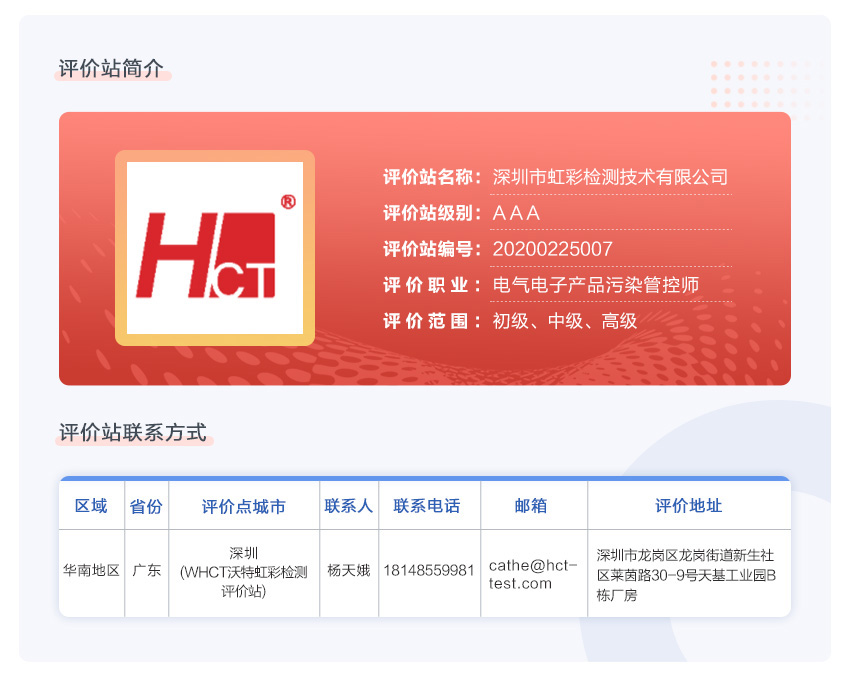Select the occupation 电气电子产品污染管控师
This screenshot has width=850, height=694.
coord(596,285)
